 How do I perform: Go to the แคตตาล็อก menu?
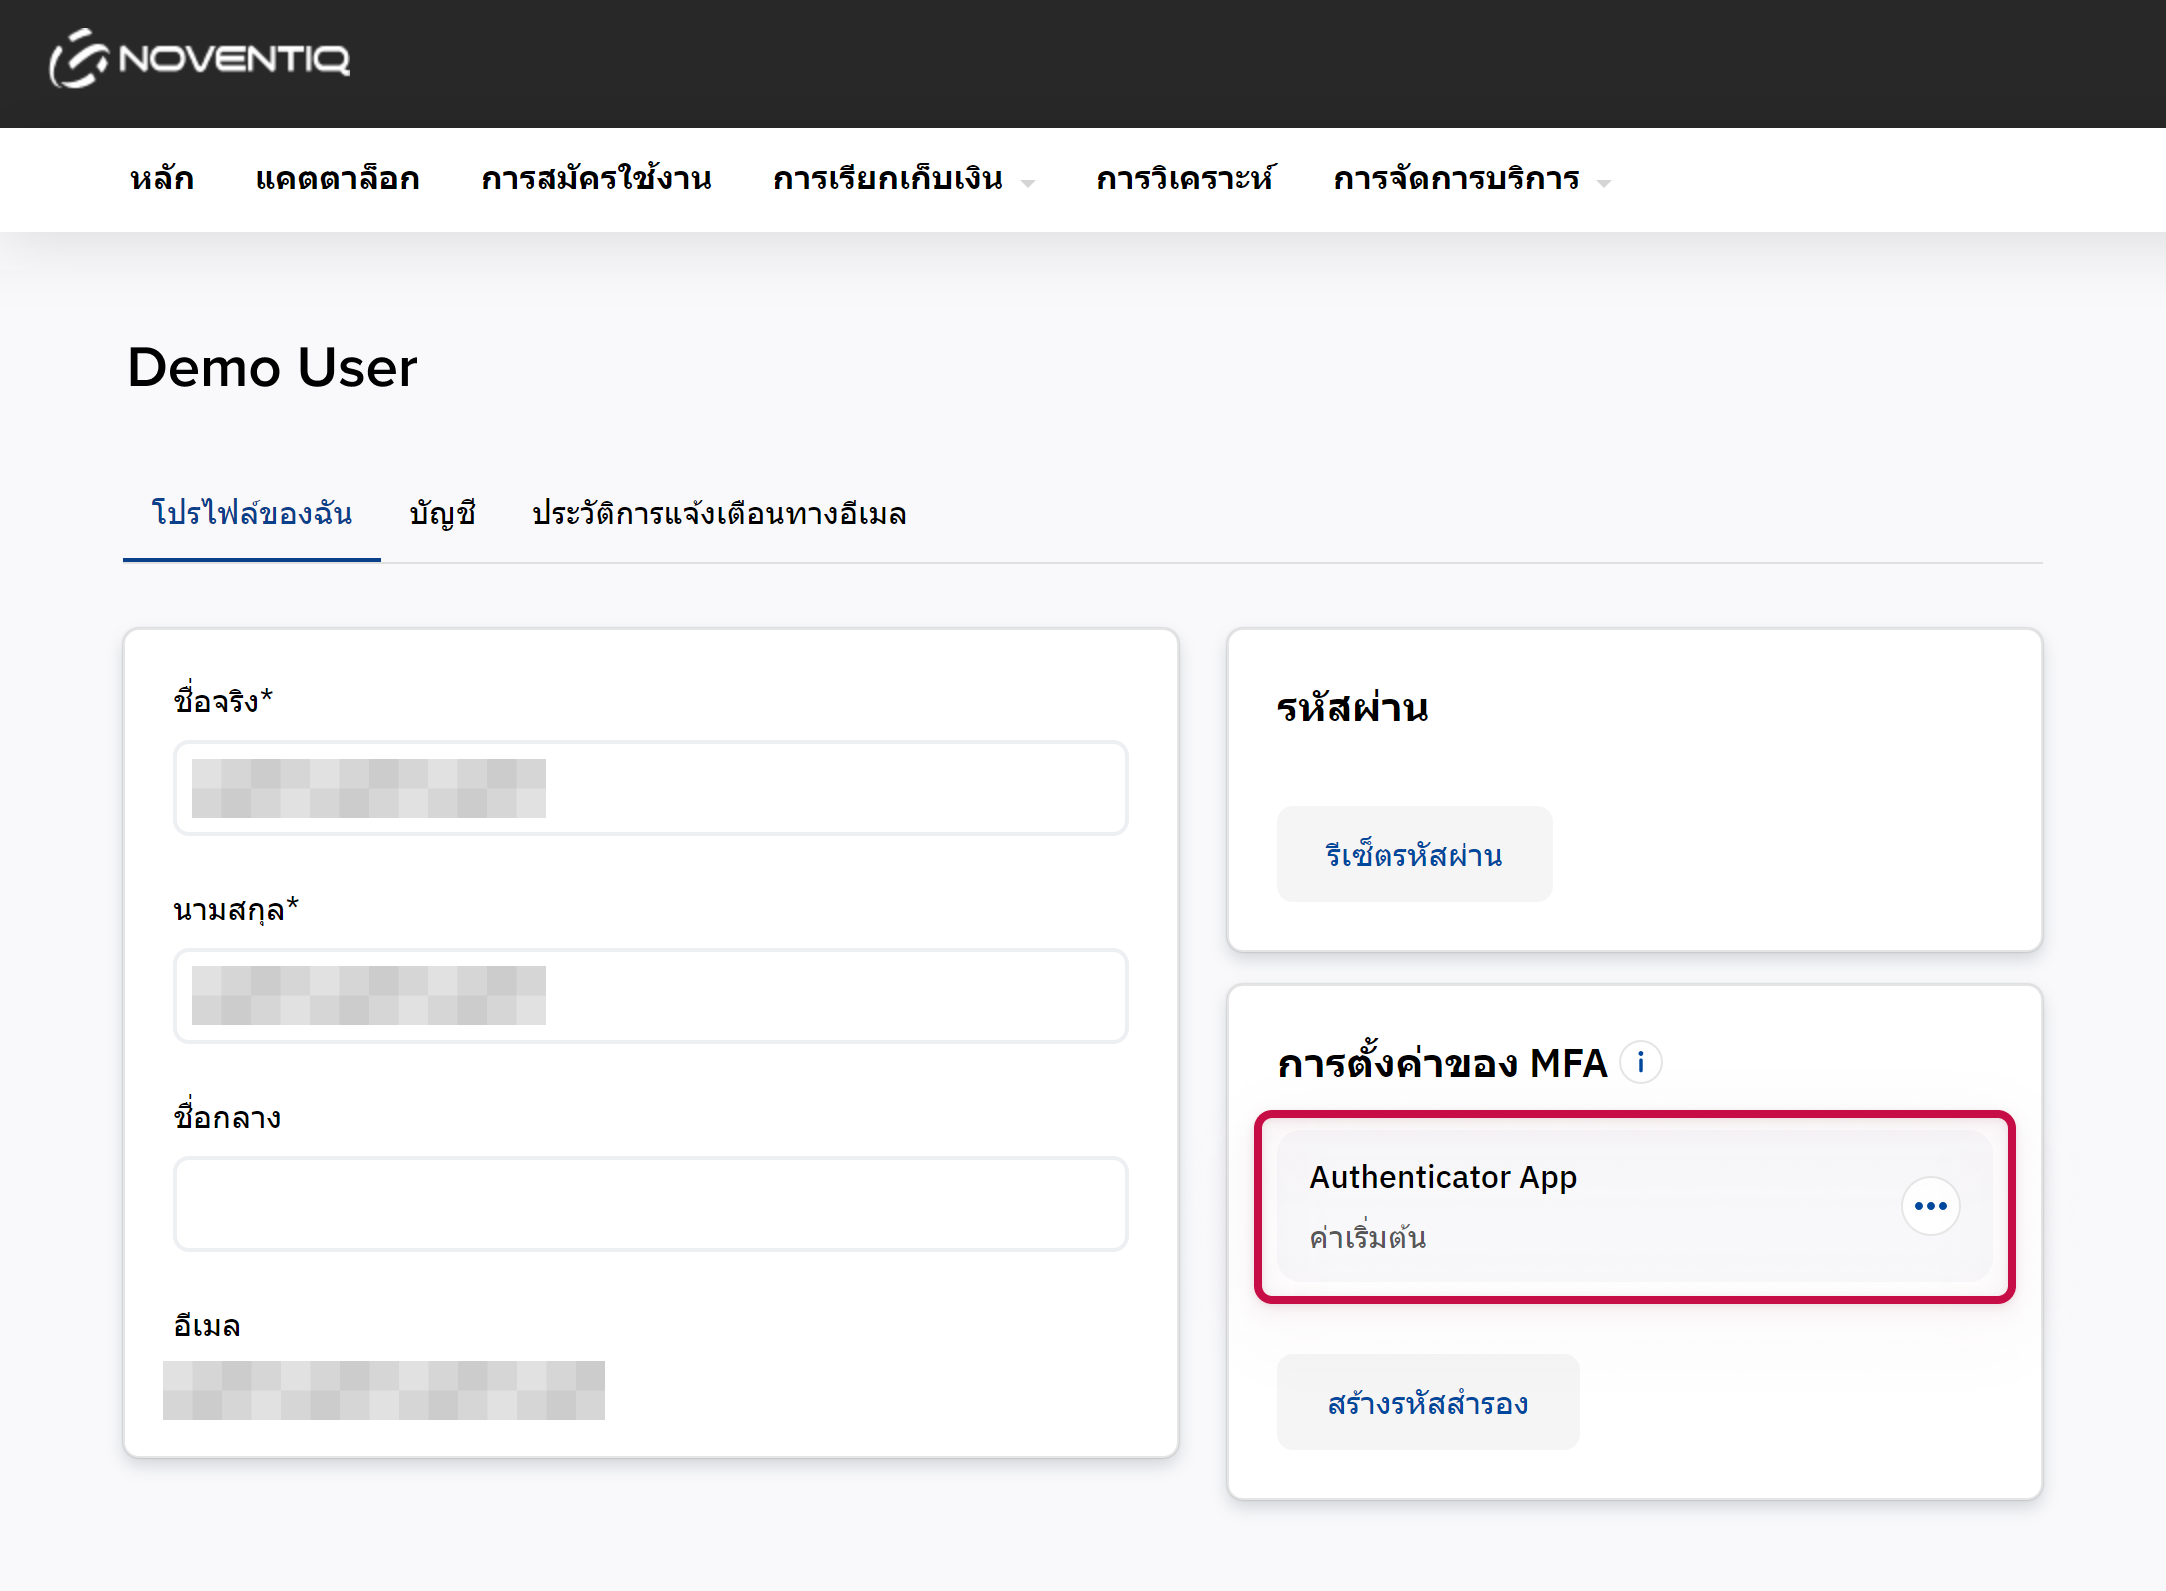click(x=337, y=179)
